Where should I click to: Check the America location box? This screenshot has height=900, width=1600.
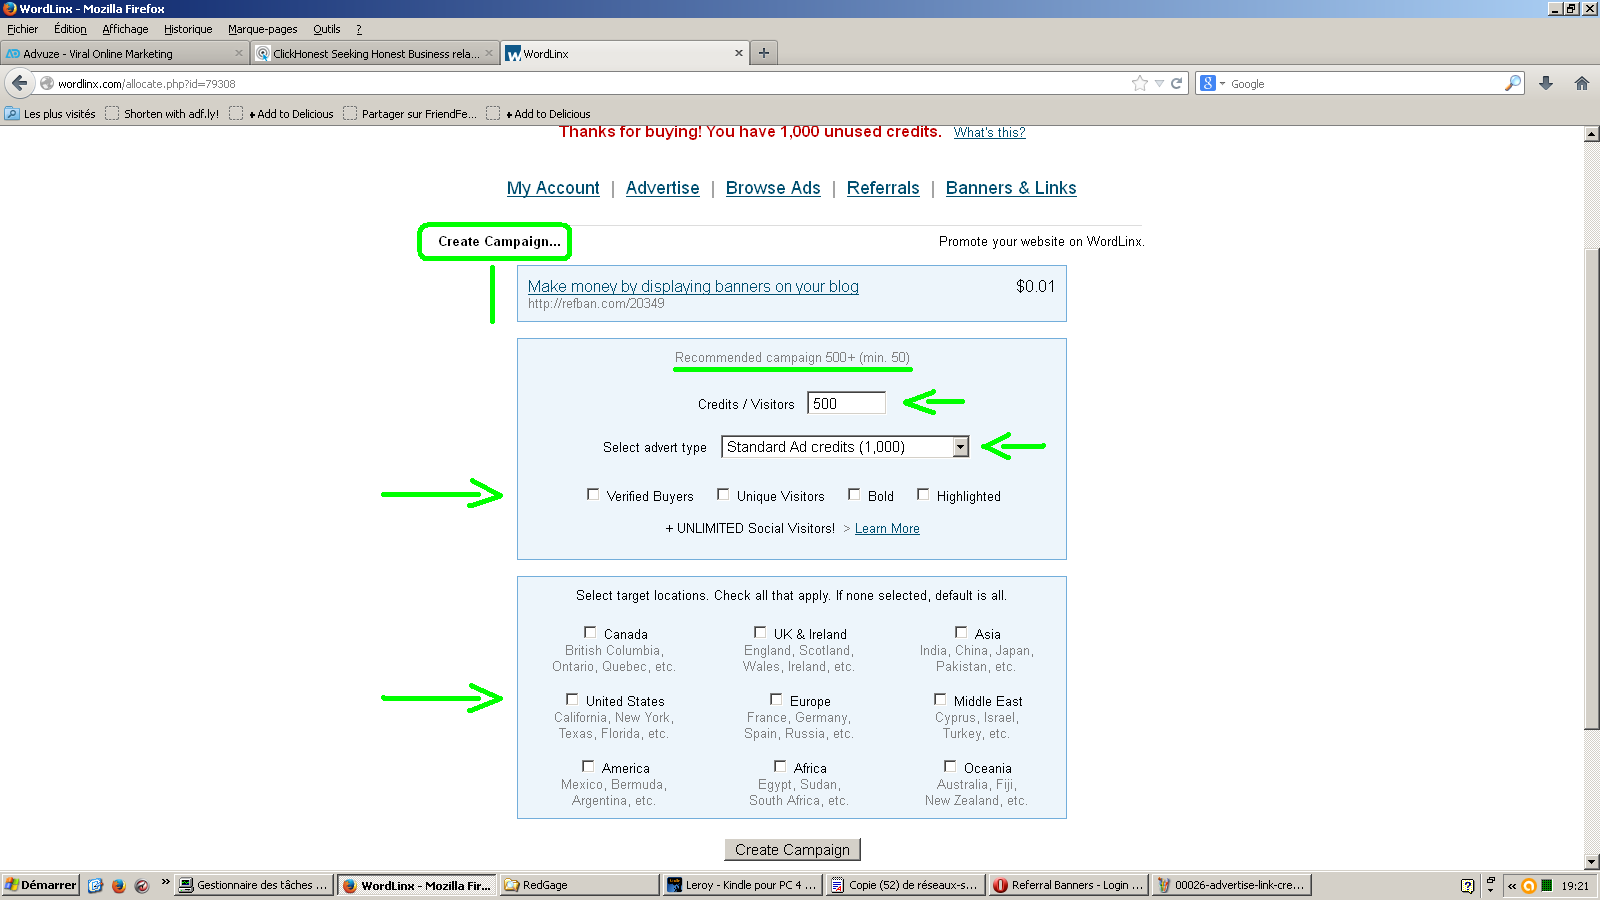pos(588,766)
